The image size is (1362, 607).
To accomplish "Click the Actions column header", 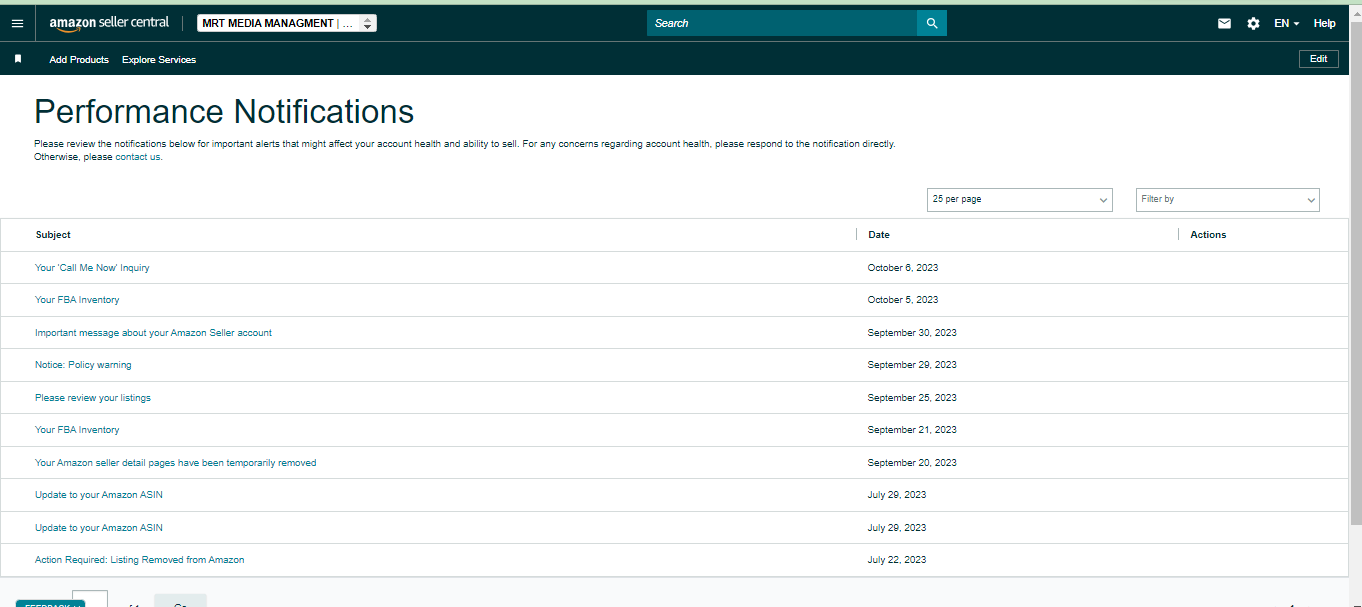I will pyautogui.click(x=1208, y=235).
